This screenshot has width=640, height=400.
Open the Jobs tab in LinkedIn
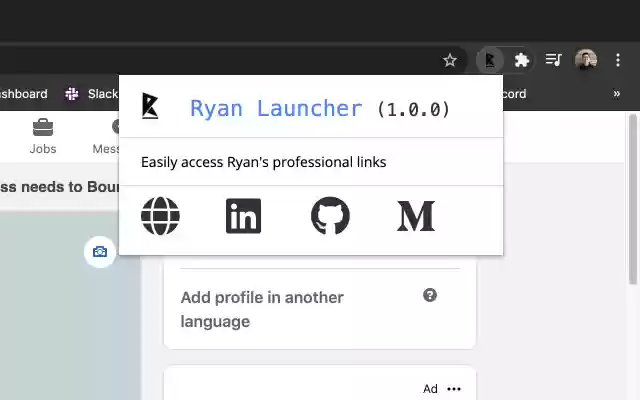(43, 136)
